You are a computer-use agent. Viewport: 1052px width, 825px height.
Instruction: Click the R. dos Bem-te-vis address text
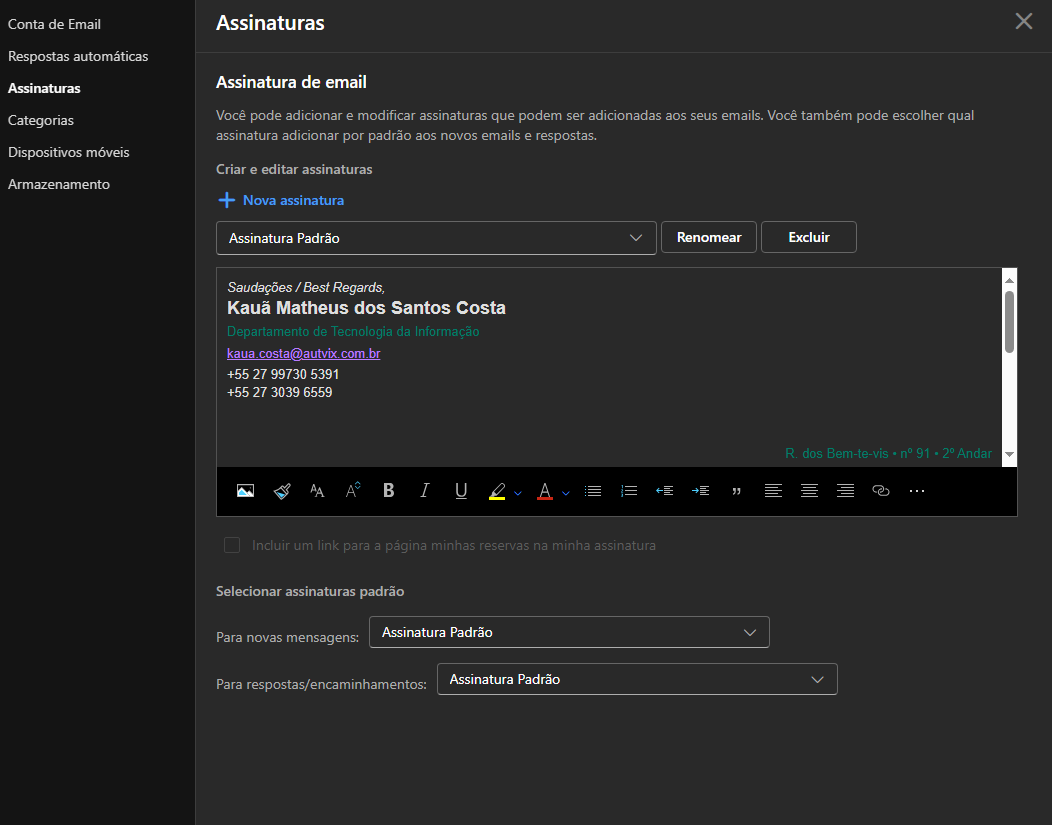click(x=888, y=454)
